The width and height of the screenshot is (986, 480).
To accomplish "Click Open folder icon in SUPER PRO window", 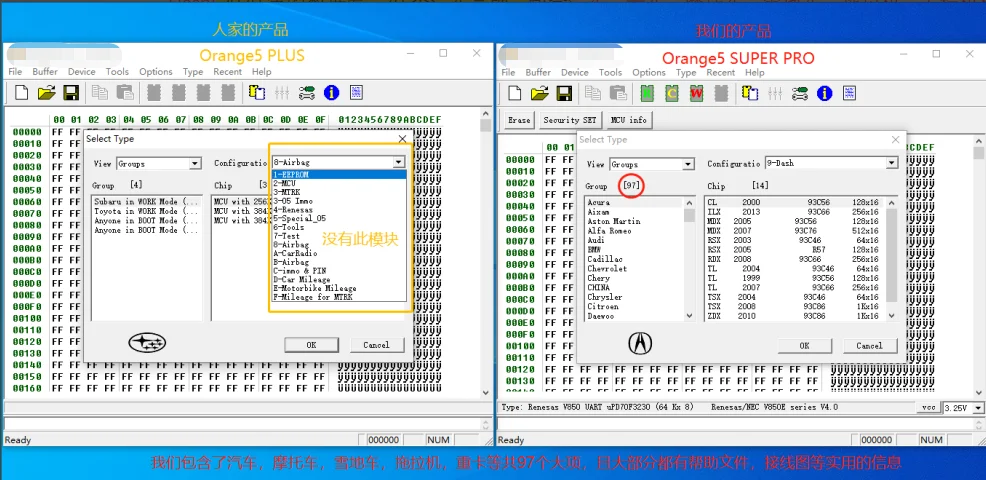I will coord(540,94).
